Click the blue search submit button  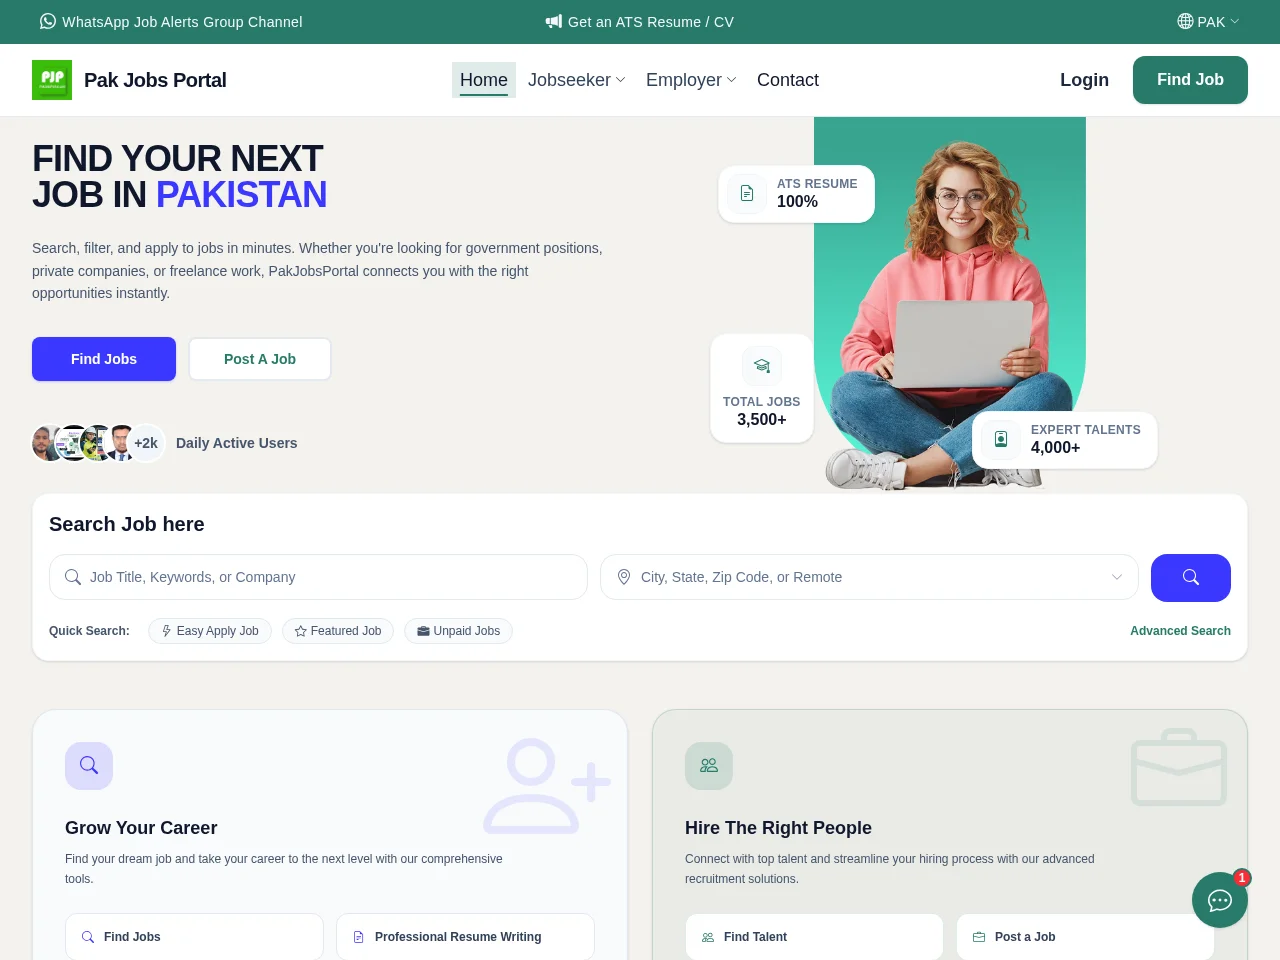1191,578
